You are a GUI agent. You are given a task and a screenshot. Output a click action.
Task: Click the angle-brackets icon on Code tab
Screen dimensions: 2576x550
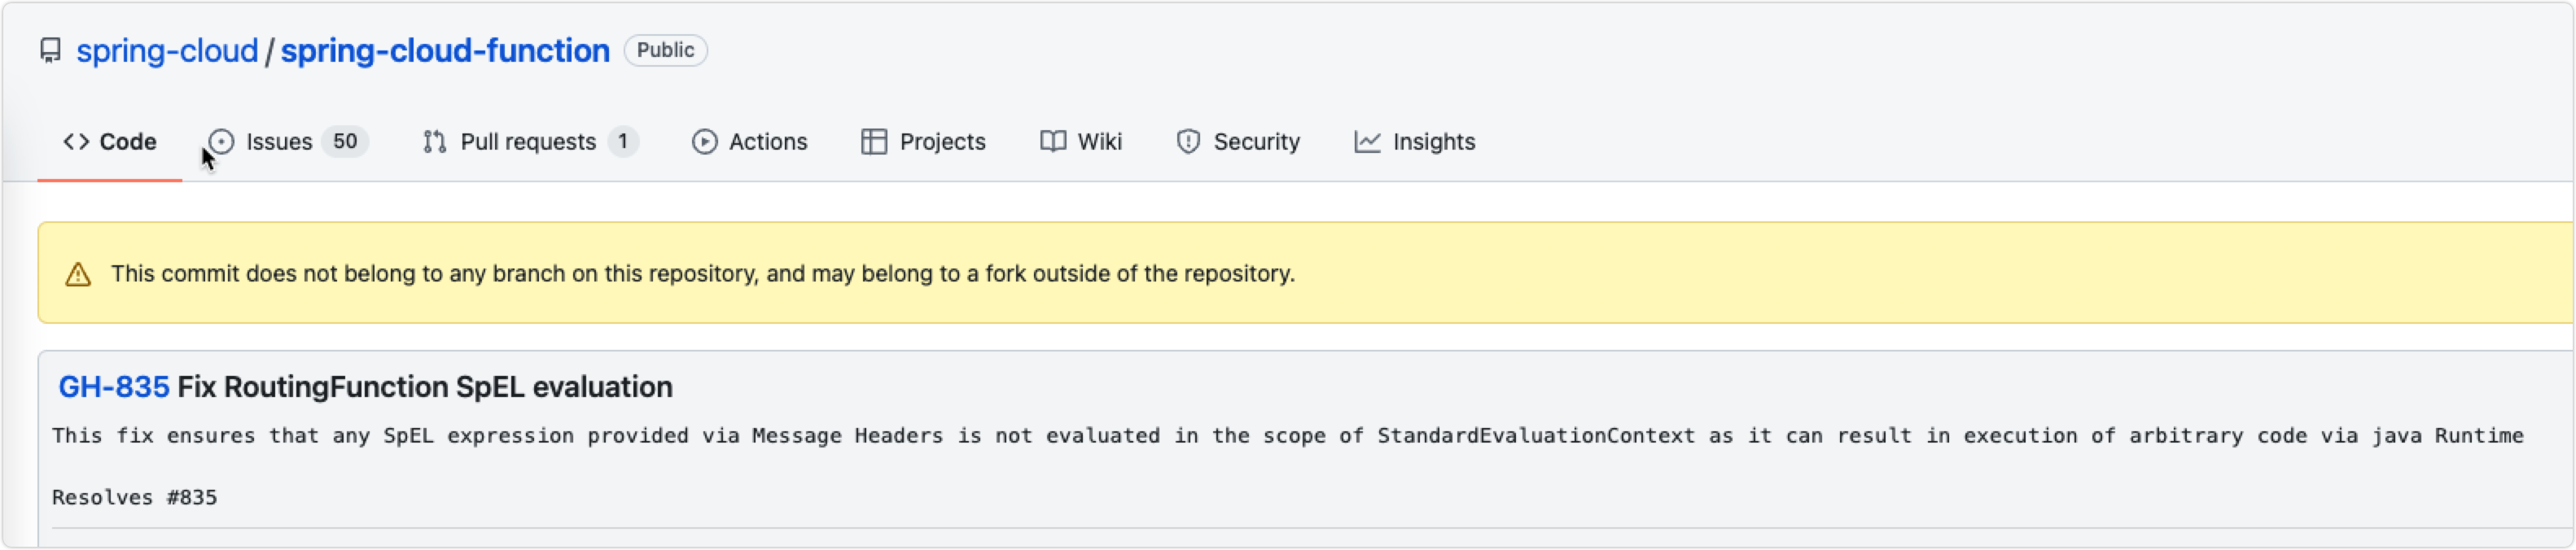click(76, 142)
